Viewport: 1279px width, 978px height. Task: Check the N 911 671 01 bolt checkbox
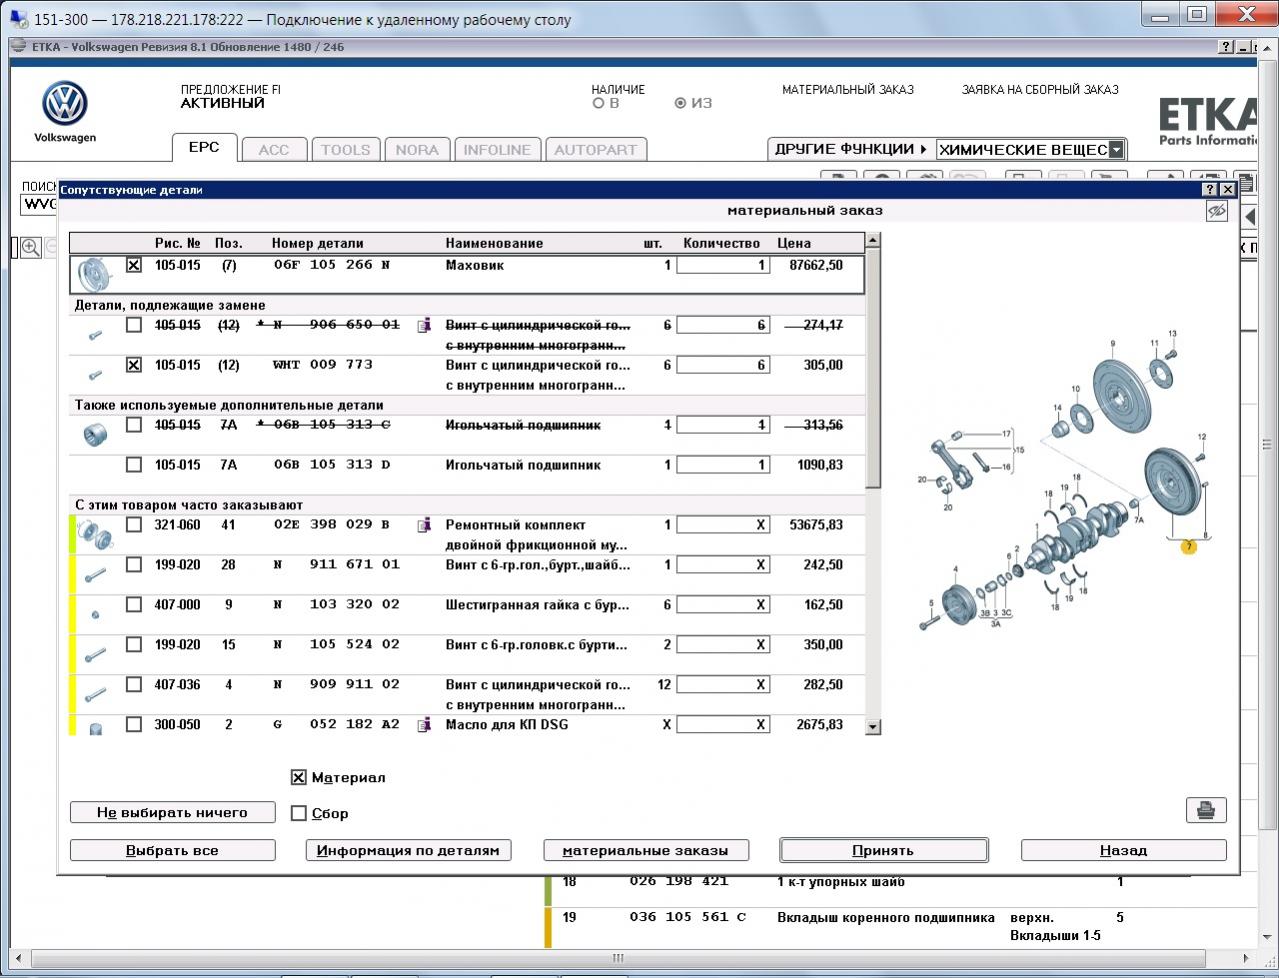click(134, 565)
